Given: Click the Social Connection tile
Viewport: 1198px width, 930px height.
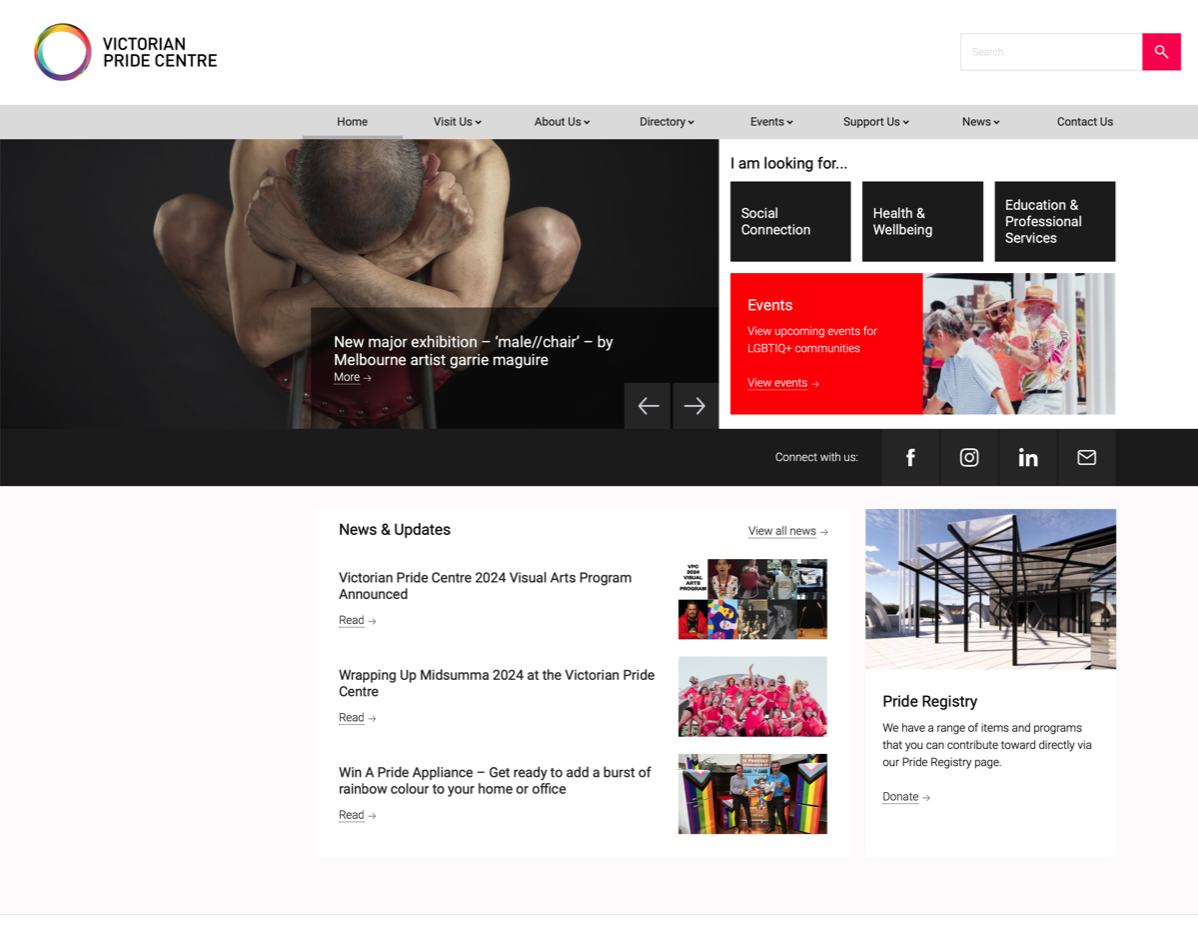Looking at the screenshot, I should [x=790, y=221].
